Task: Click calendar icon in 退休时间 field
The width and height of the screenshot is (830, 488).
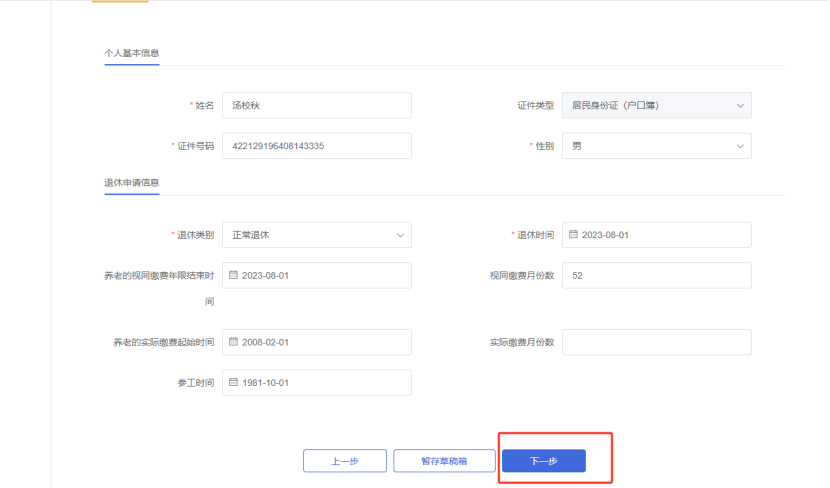Action: 573,234
